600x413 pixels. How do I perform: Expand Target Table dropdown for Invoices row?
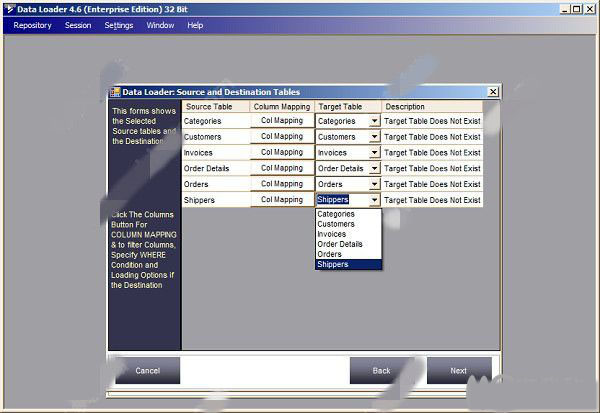point(374,152)
